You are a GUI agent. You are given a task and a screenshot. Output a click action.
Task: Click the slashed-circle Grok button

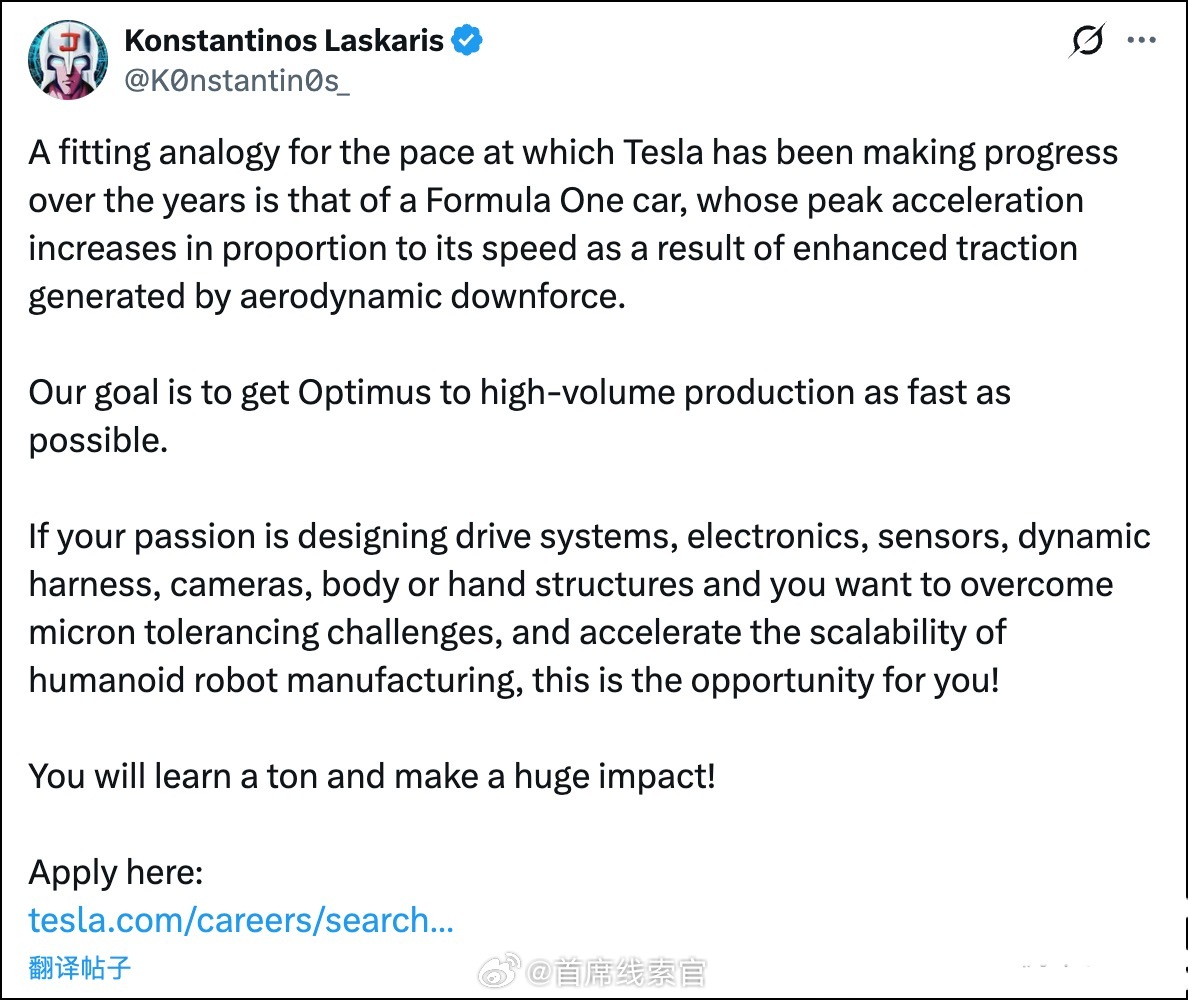point(1088,40)
